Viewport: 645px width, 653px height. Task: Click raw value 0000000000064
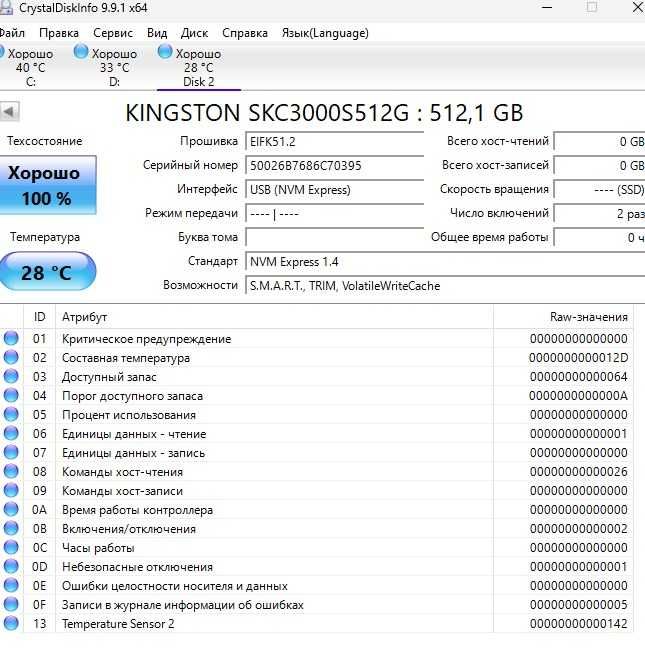[578, 377]
